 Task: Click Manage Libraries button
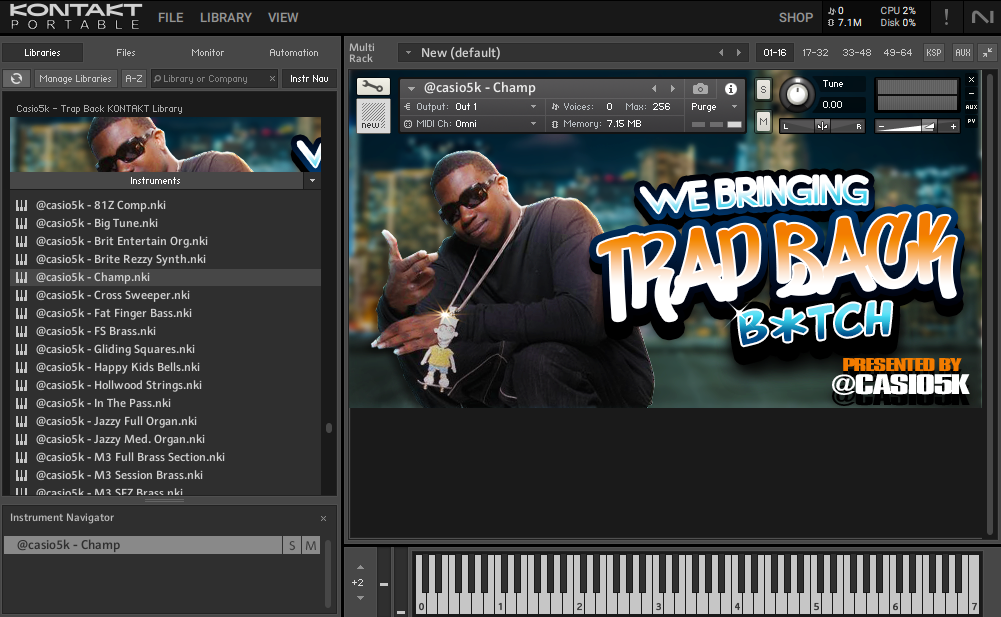pyautogui.click(x=75, y=79)
